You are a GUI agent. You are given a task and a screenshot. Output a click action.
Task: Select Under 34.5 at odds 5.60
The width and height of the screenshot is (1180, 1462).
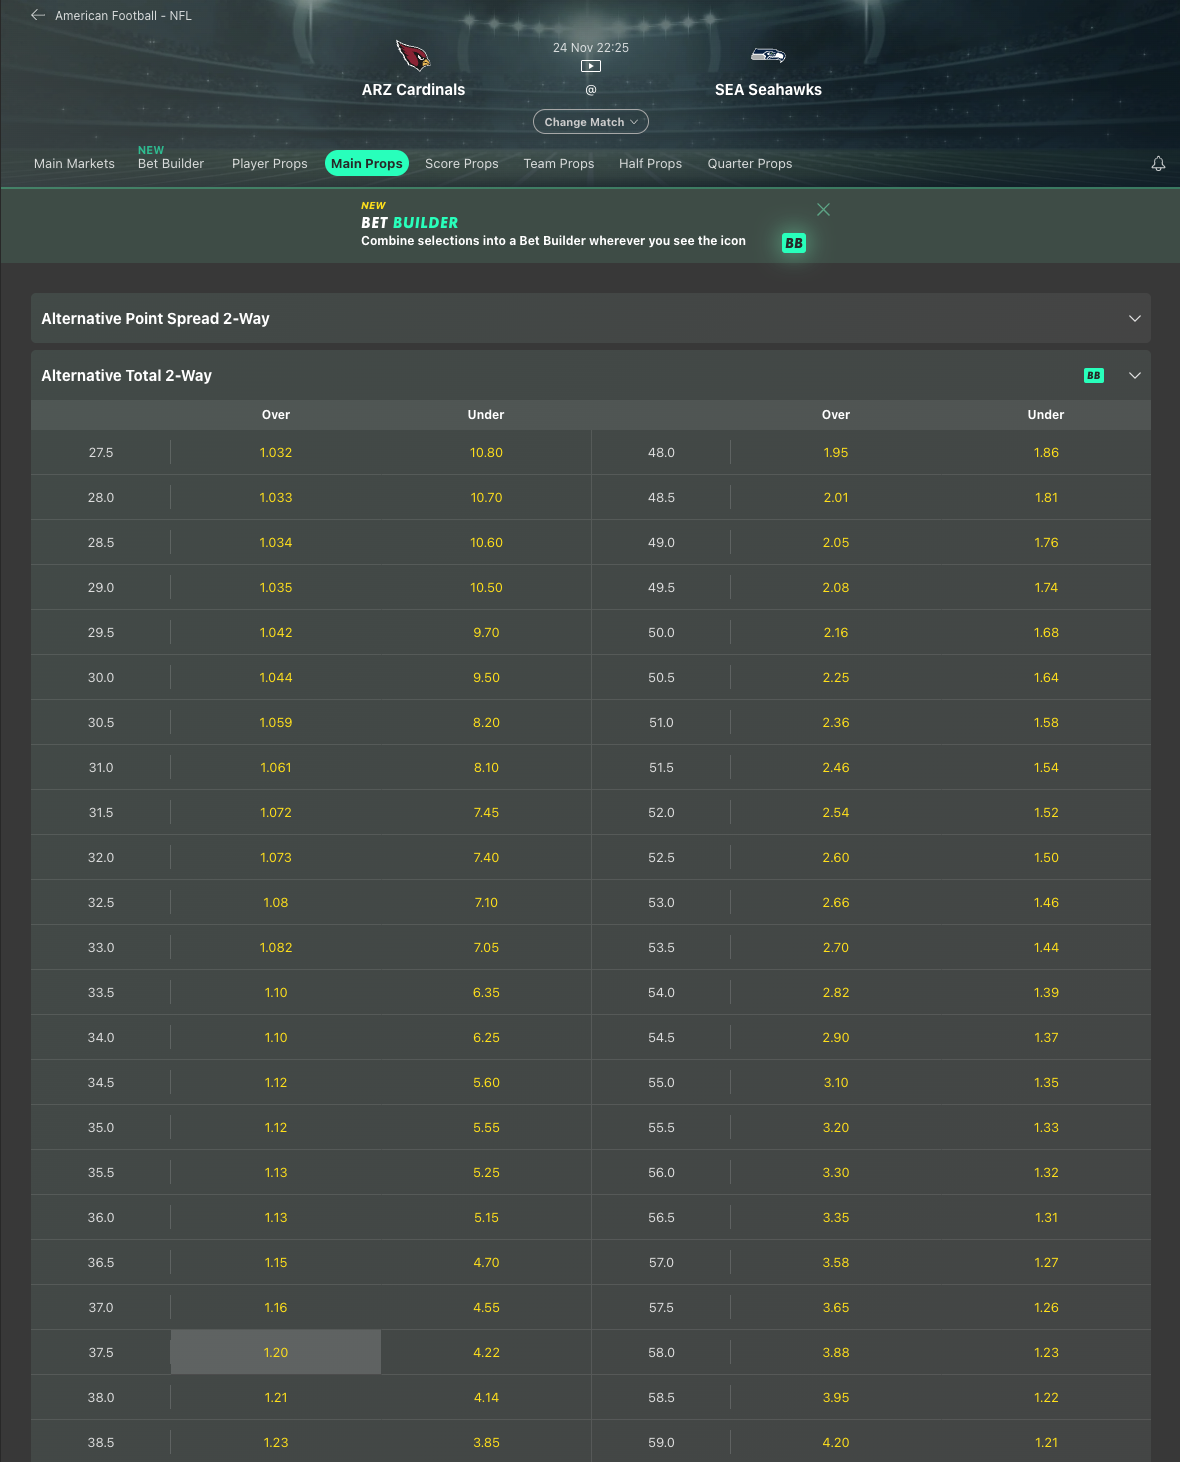(x=486, y=1082)
